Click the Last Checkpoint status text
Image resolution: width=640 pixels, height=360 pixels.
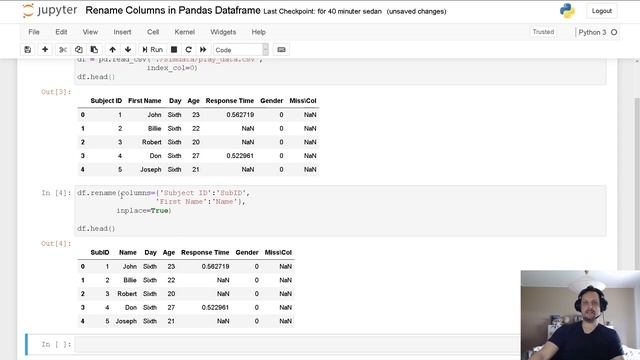[x=322, y=11]
